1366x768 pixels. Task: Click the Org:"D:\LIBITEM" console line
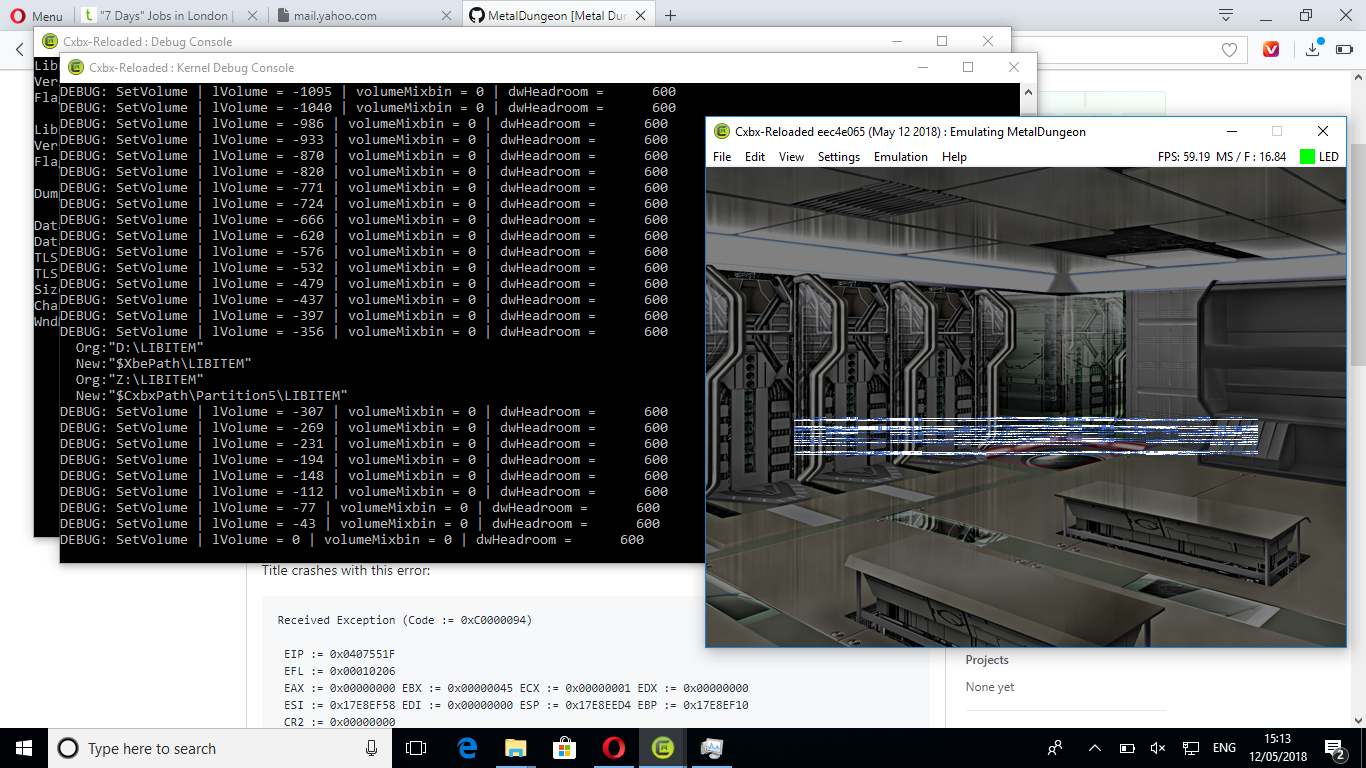click(x=139, y=348)
